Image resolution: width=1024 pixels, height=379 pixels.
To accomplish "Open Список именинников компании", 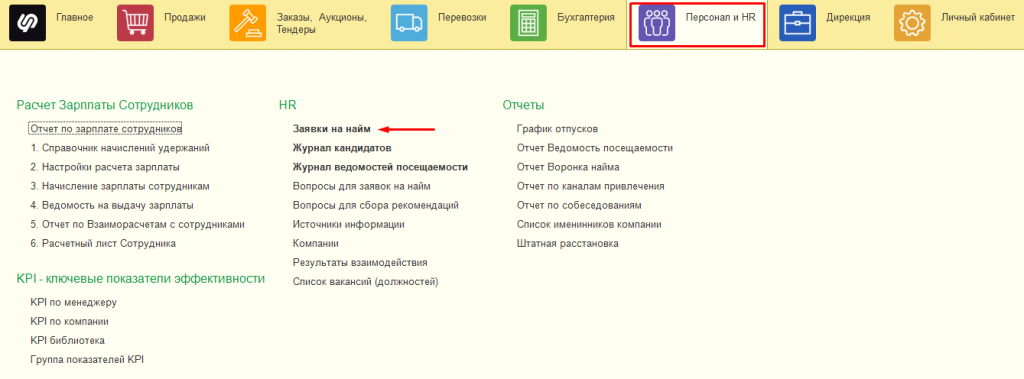I will coord(589,224).
